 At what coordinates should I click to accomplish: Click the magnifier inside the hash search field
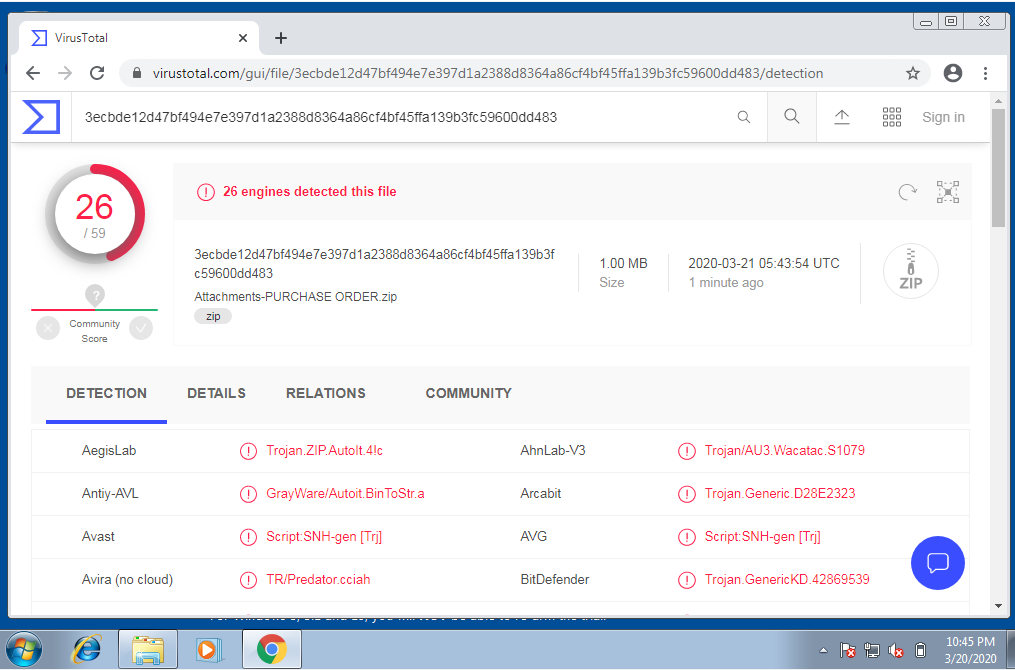(x=744, y=117)
